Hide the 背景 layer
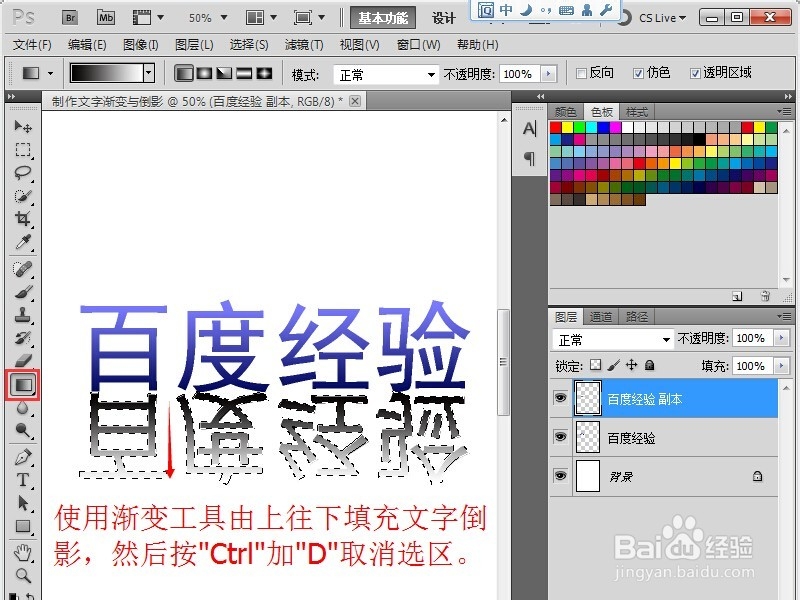 561,477
